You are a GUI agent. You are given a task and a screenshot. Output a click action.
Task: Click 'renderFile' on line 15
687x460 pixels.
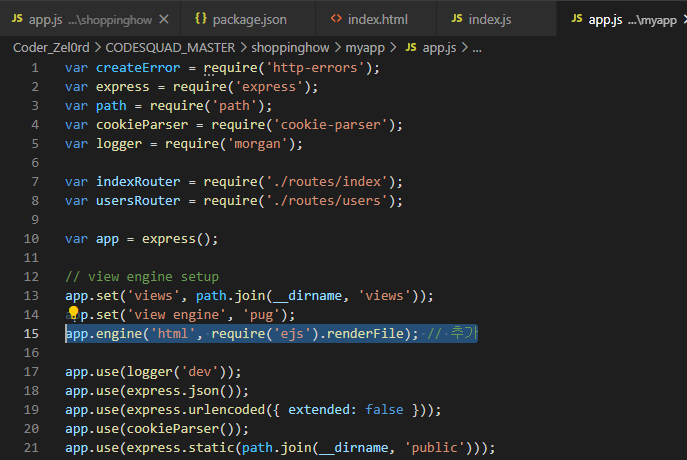pos(365,334)
